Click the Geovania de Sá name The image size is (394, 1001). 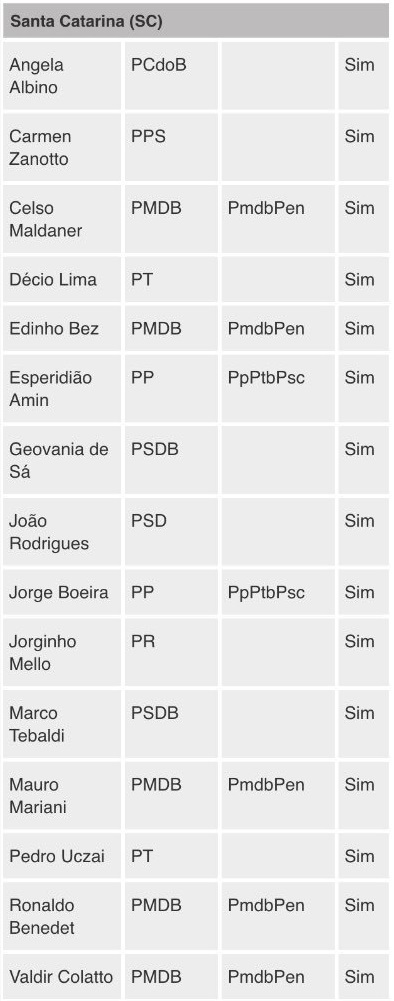click(x=59, y=460)
